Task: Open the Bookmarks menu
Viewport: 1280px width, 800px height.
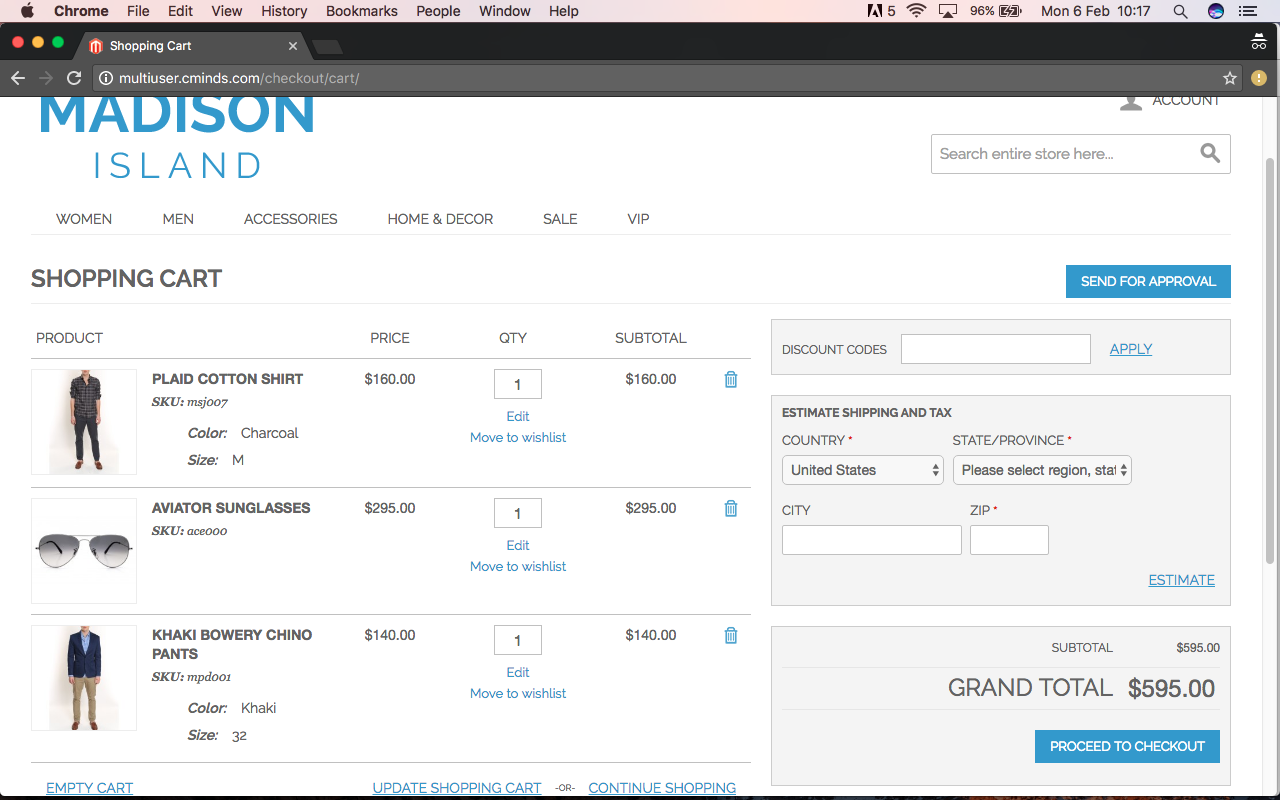Action: [x=362, y=11]
